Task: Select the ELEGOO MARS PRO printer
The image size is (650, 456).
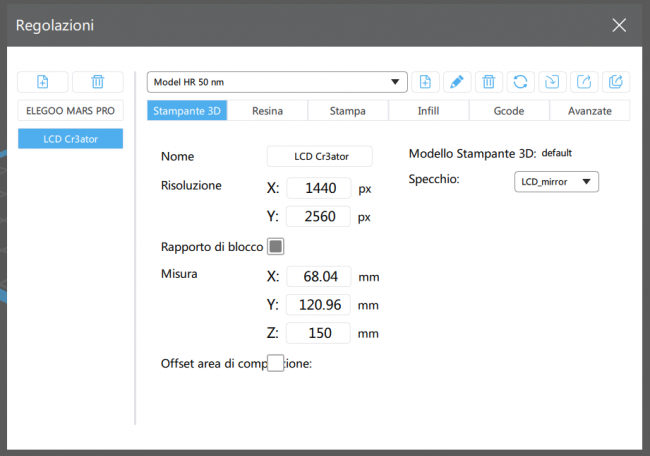Action: pos(70,111)
